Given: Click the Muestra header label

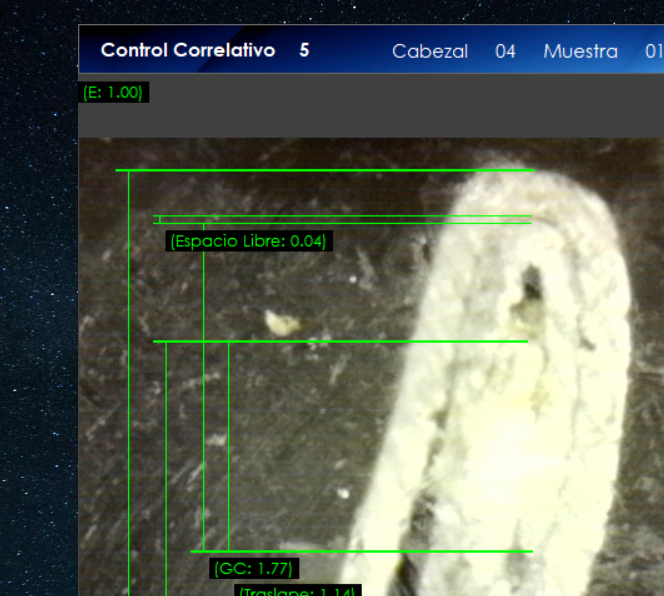Looking at the screenshot, I should (x=580, y=51).
